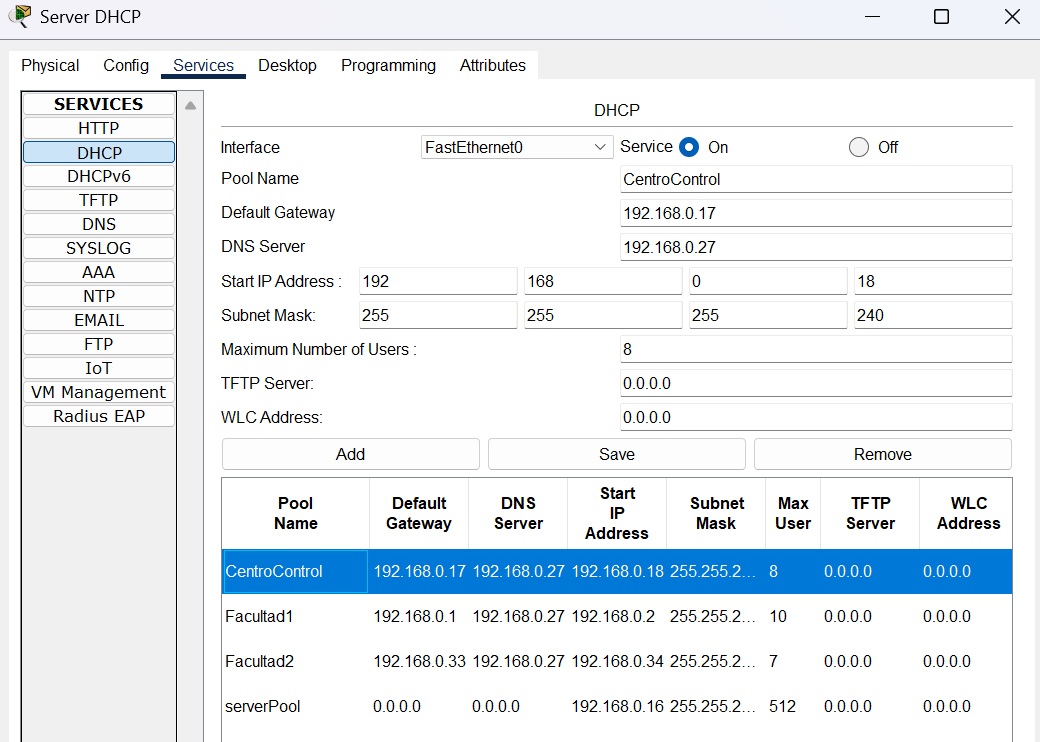
Task: Click Facultad2 start IP cell 192.168.0.34
Action: (x=617, y=661)
